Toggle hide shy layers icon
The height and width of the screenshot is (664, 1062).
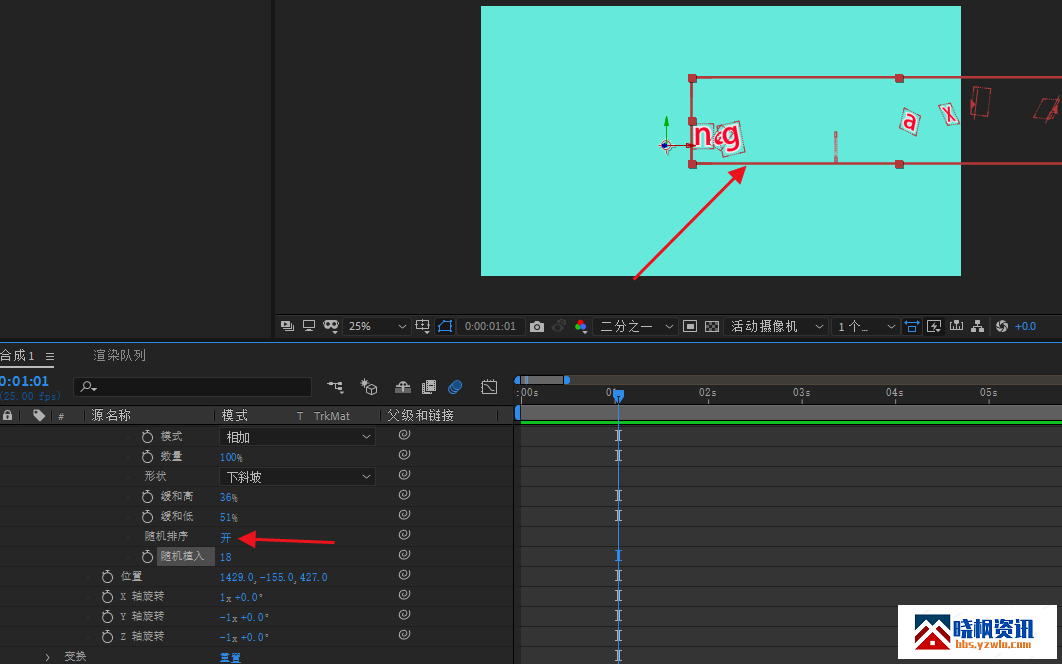coord(403,387)
